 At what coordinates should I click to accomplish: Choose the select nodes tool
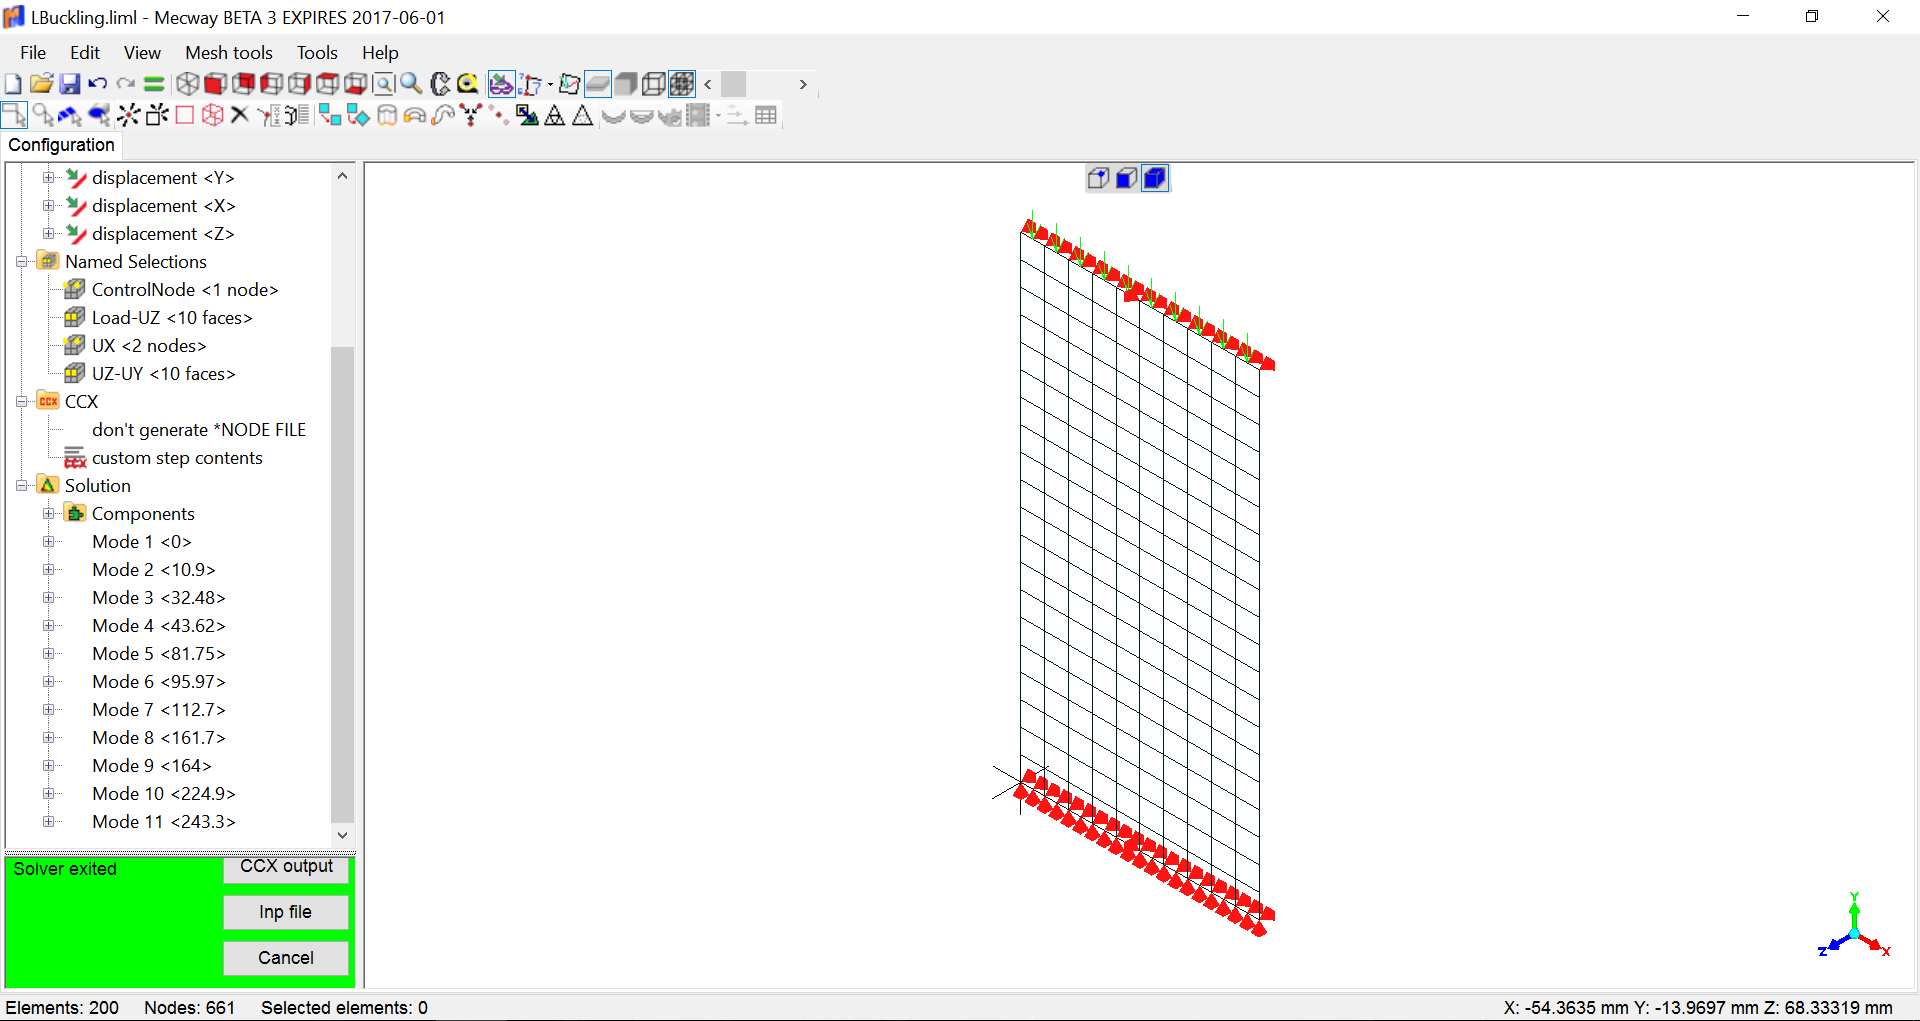[x=43, y=115]
